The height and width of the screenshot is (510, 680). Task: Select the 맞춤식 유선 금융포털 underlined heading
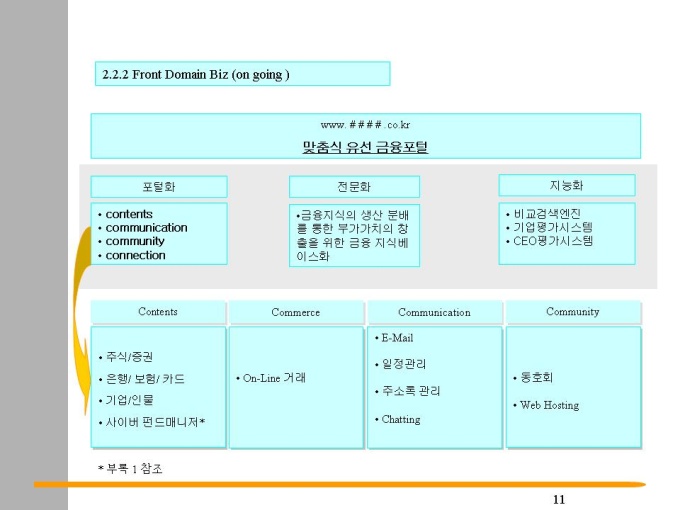coord(365,147)
